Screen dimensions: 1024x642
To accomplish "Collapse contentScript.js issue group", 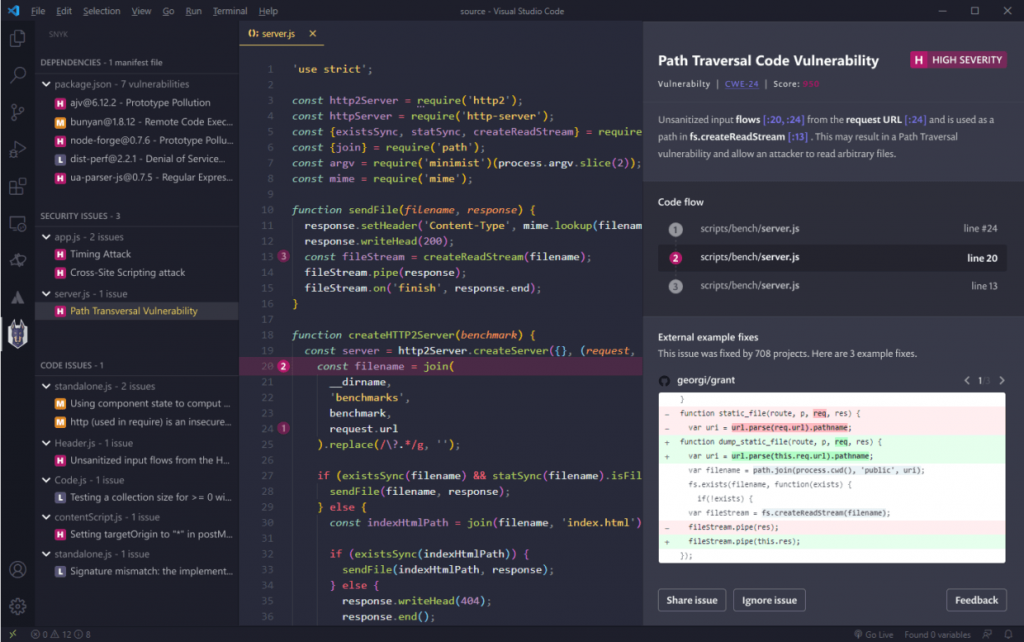I will 46,517.
